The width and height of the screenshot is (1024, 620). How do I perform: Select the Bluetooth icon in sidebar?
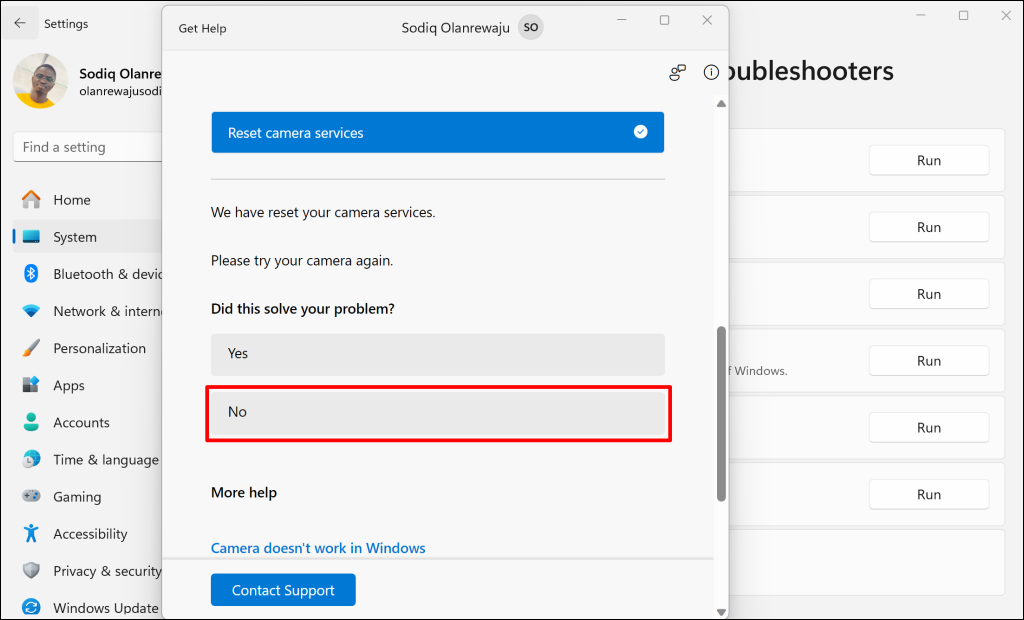pyautogui.click(x=31, y=274)
